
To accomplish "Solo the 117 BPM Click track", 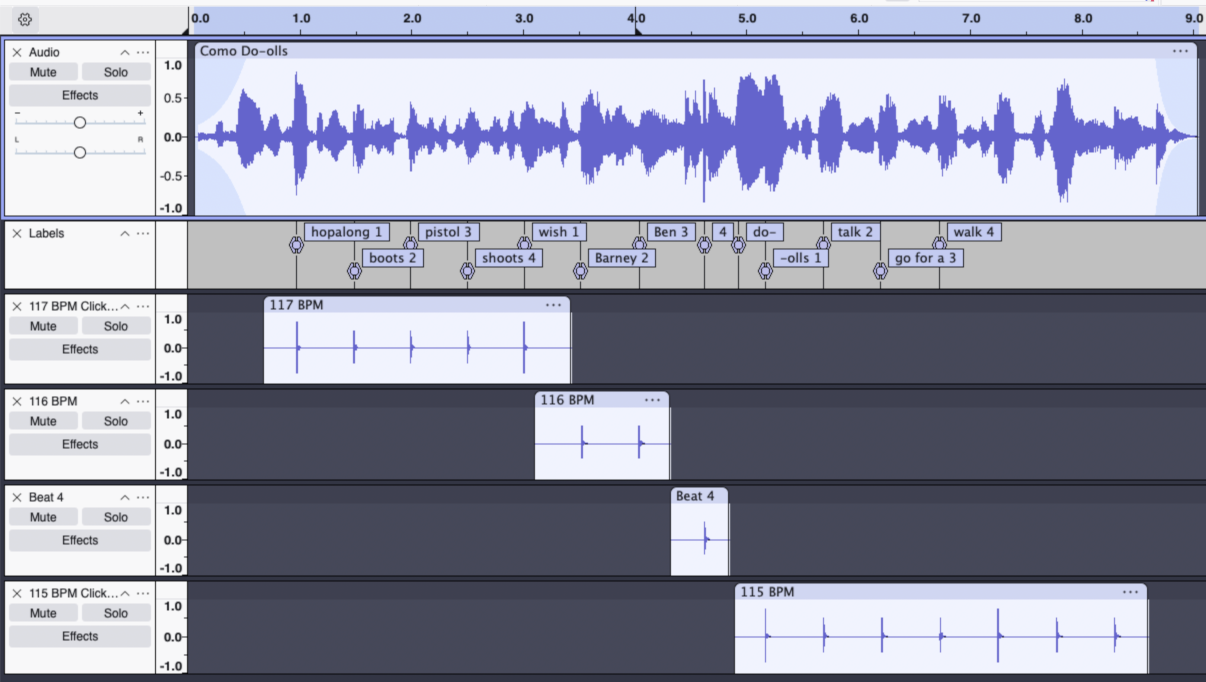I will (x=116, y=325).
